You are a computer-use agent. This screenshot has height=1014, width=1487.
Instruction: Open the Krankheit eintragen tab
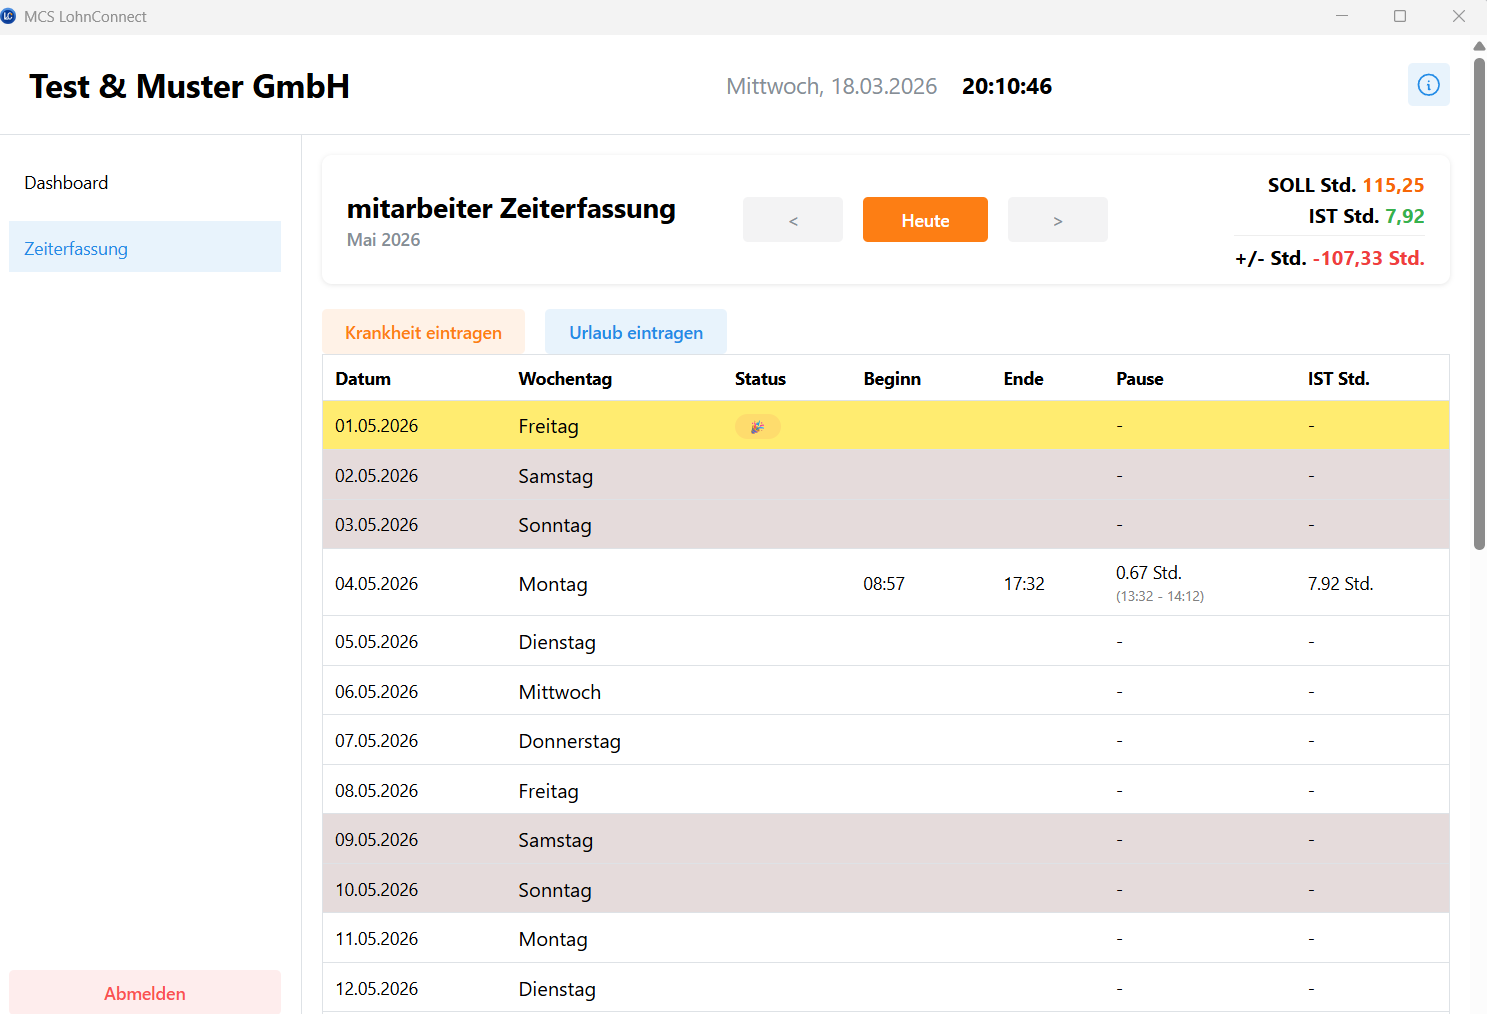[423, 333]
